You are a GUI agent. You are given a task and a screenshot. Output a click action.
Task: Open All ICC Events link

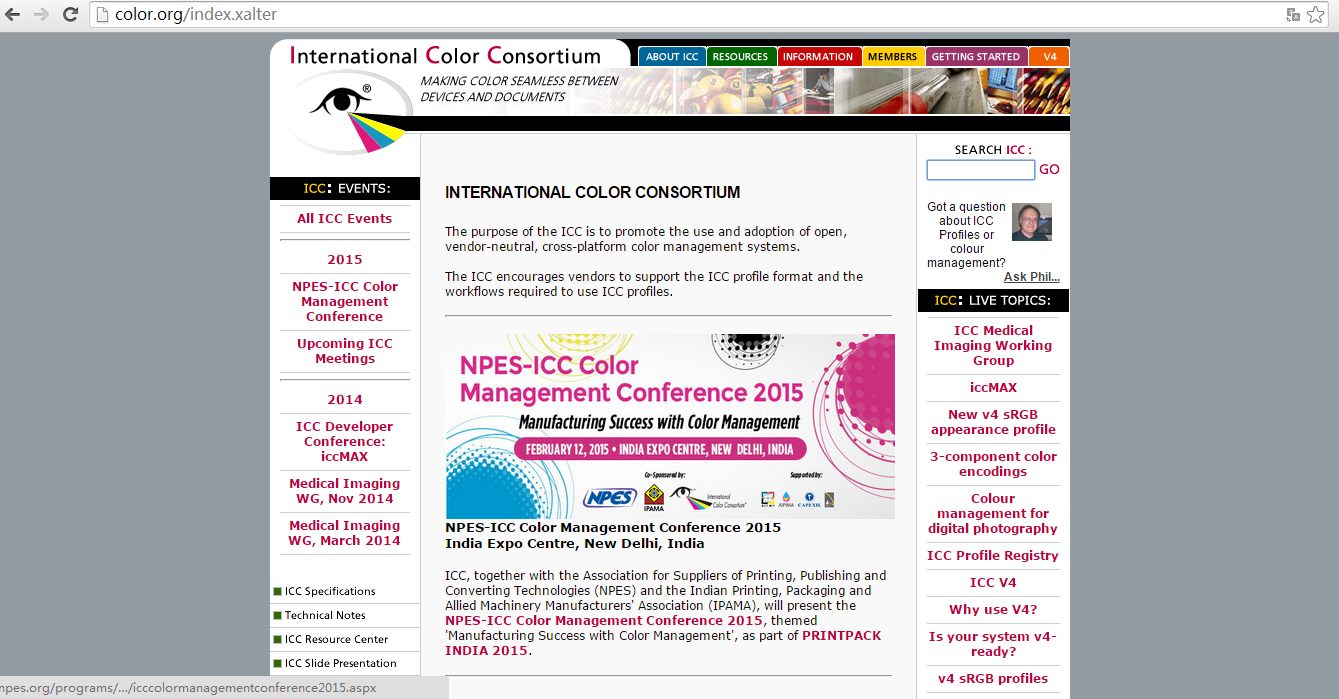tap(344, 219)
